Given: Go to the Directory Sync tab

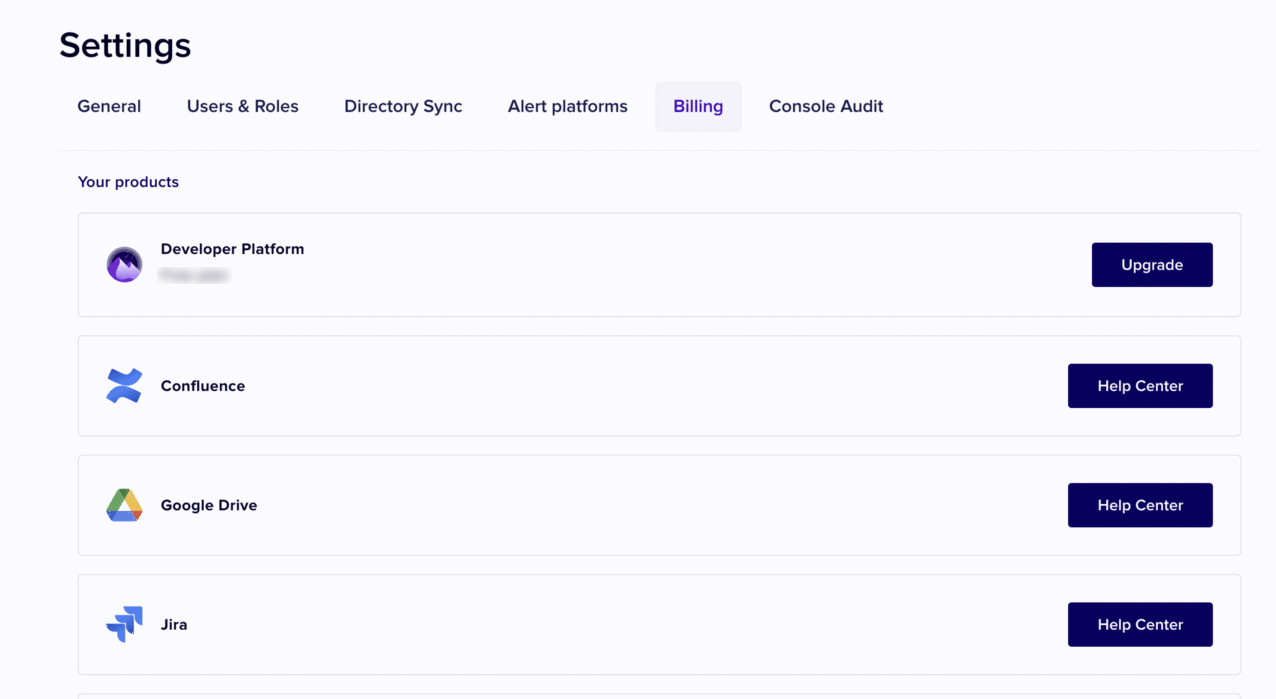Looking at the screenshot, I should 403,106.
